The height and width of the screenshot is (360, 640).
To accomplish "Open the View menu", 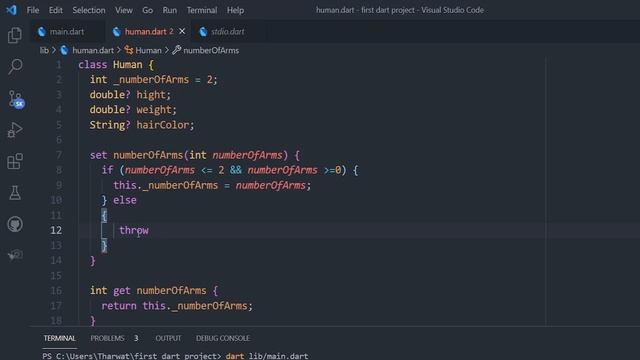I will (123, 10).
